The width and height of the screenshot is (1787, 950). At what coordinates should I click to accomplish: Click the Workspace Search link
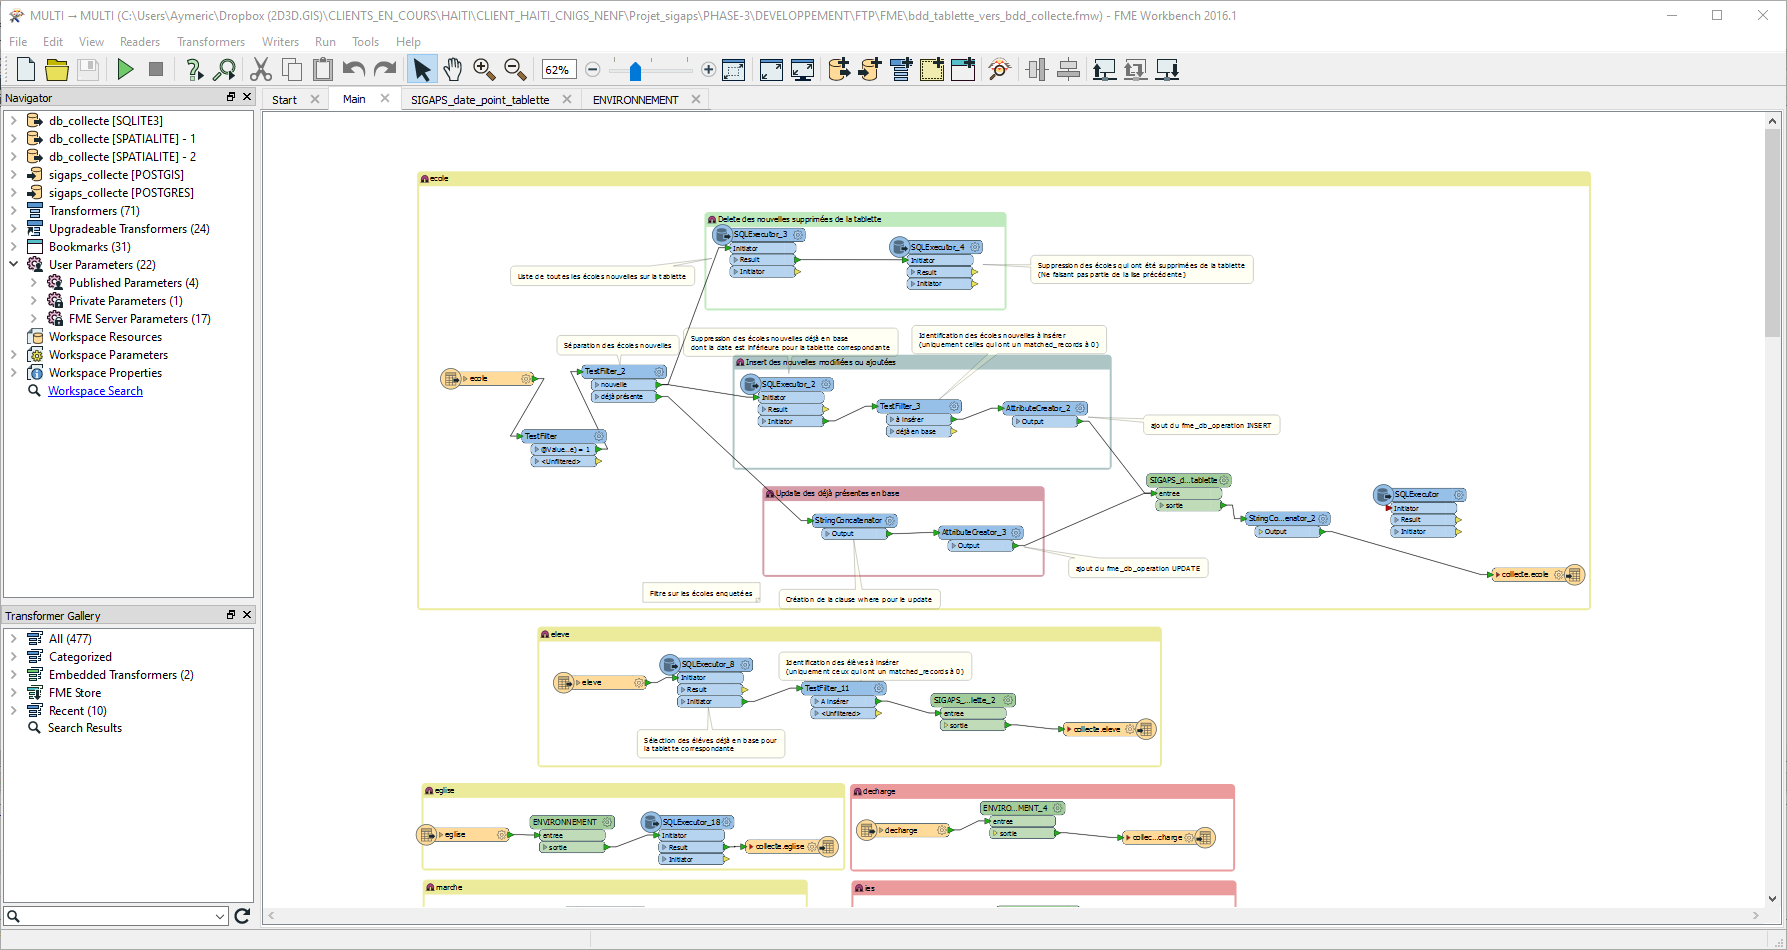[95, 391]
